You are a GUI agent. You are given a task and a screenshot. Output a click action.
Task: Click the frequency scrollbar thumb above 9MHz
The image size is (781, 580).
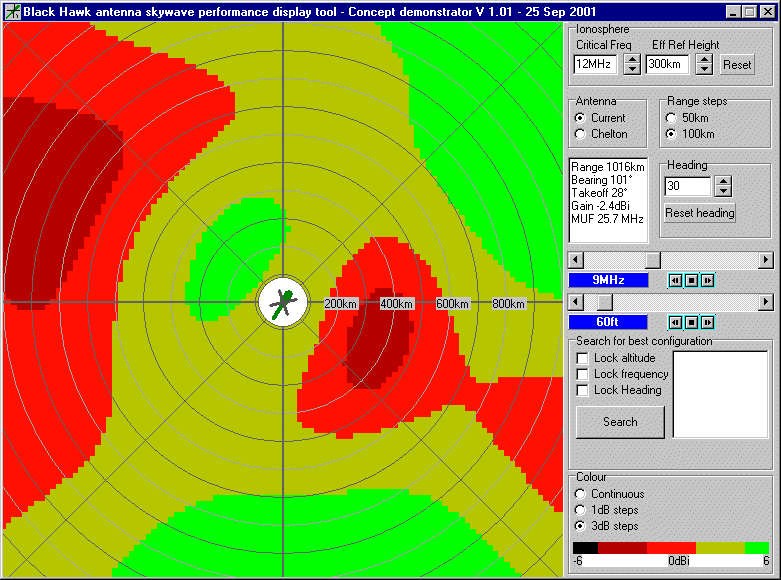tap(653, 260)
